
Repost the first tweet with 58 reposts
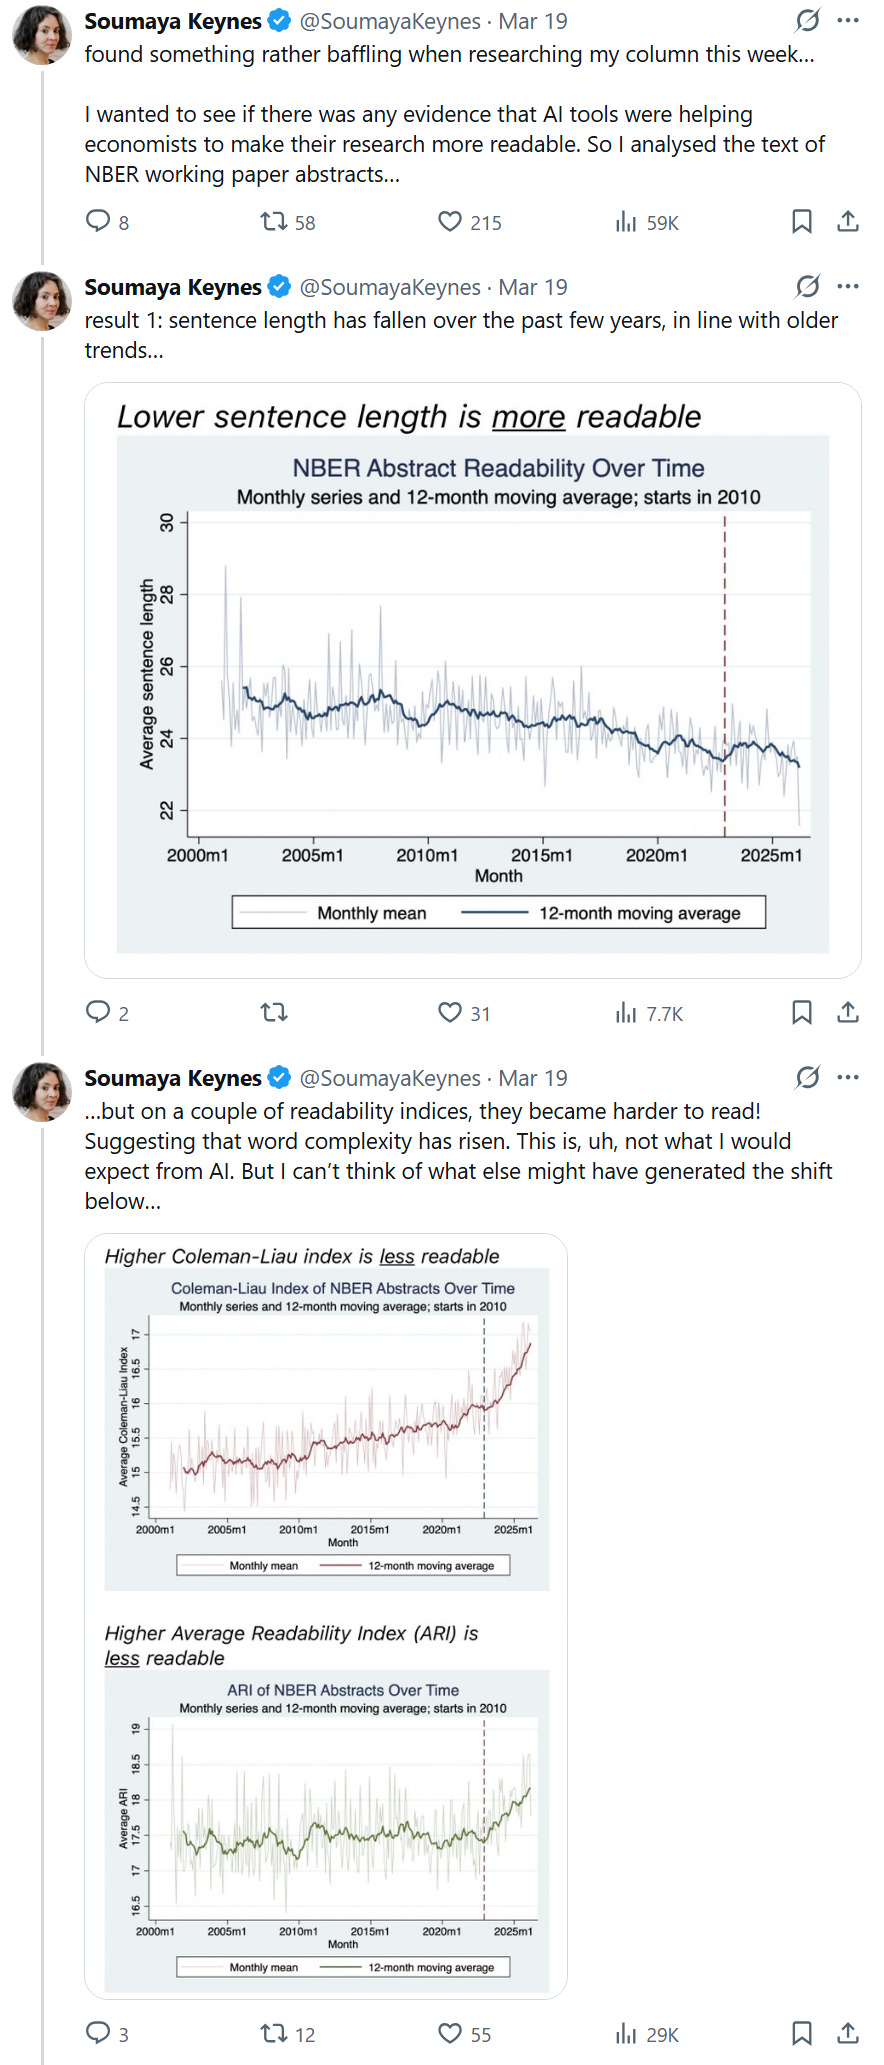click(274, 221)
